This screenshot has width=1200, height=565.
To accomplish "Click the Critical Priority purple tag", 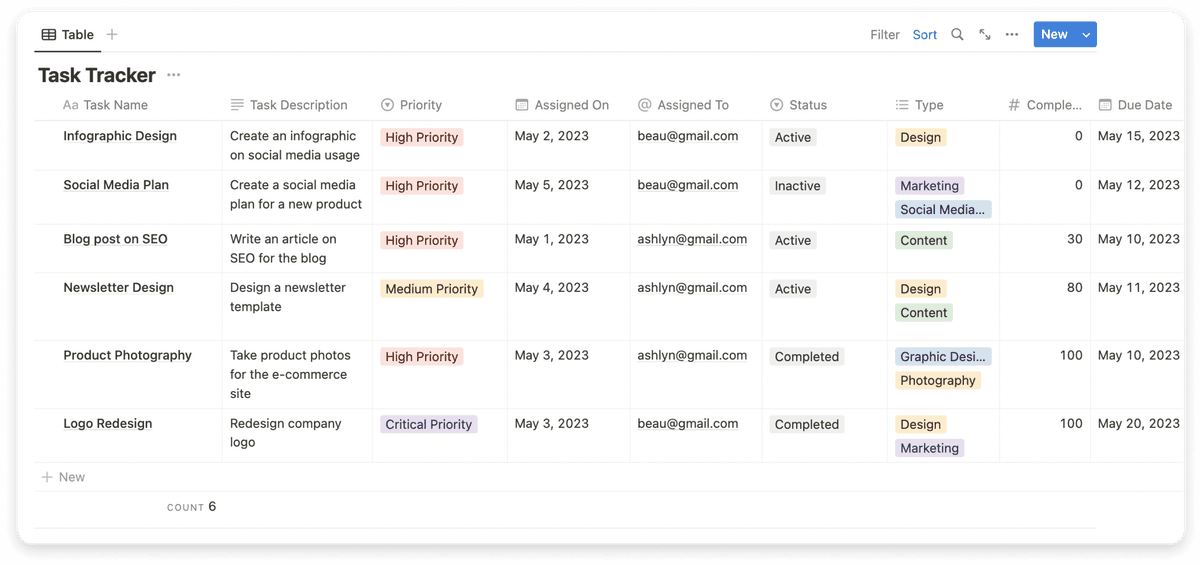I will tap(429, 424).
